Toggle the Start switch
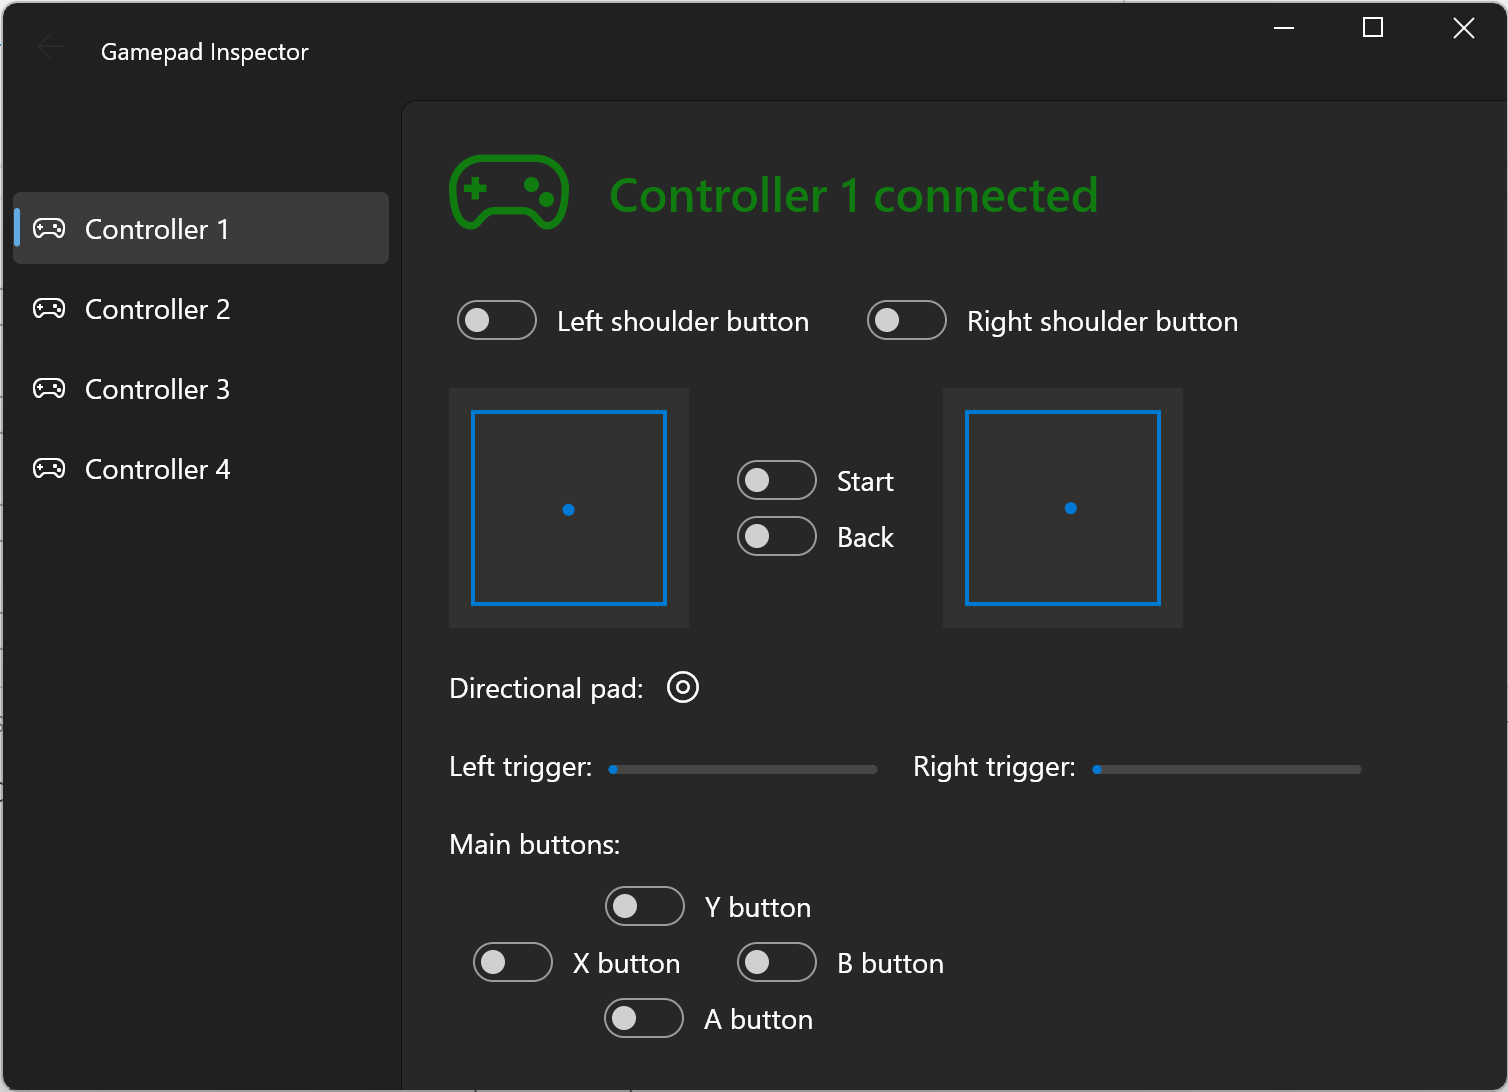 [776, 480]
